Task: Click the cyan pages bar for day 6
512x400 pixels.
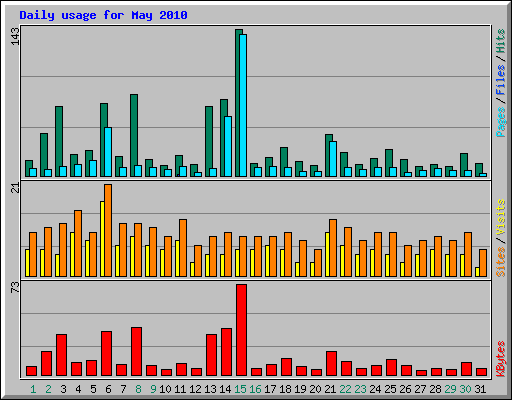Action: (x=108, y=152)
